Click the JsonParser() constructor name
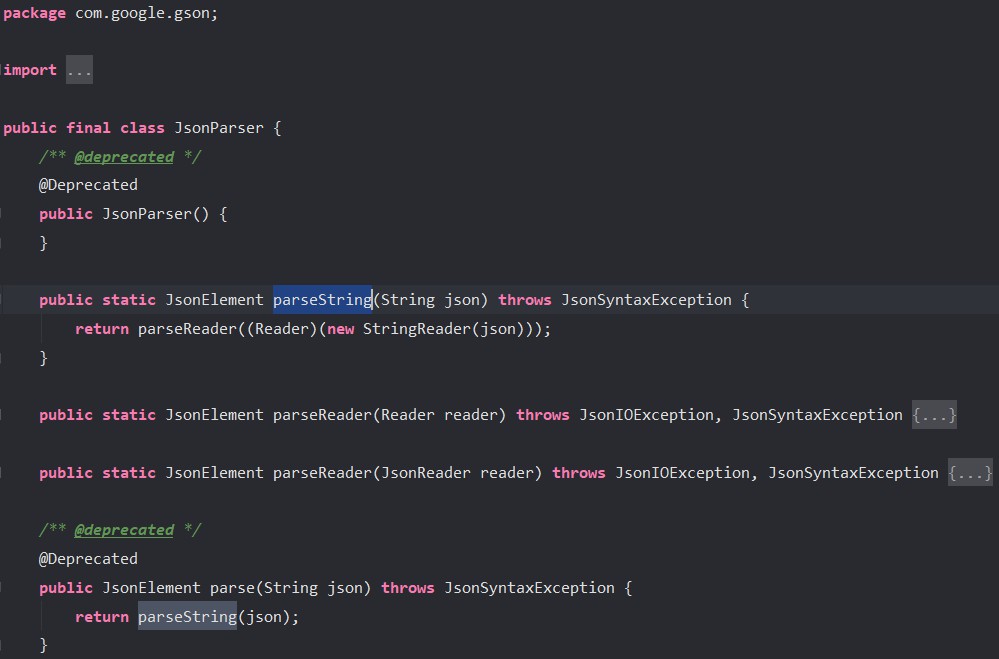The image size is (999, 659). 147,214
